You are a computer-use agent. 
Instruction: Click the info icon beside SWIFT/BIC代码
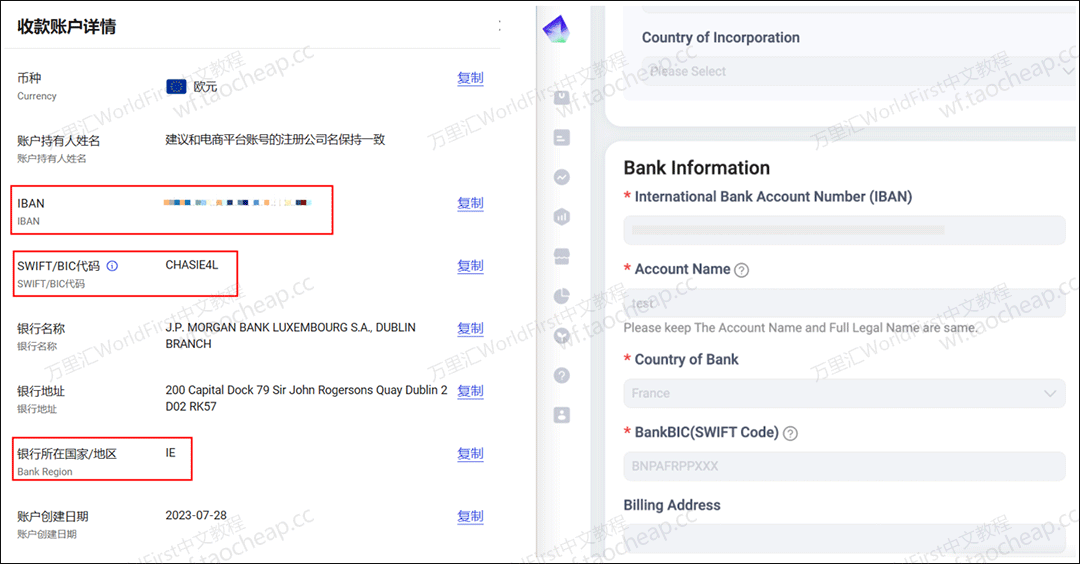(112, 266)
